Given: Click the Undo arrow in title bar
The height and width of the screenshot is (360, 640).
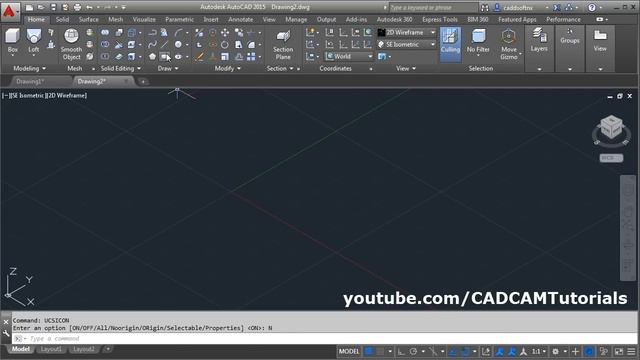Looking at the screenshot, I should tap(89, 7).
